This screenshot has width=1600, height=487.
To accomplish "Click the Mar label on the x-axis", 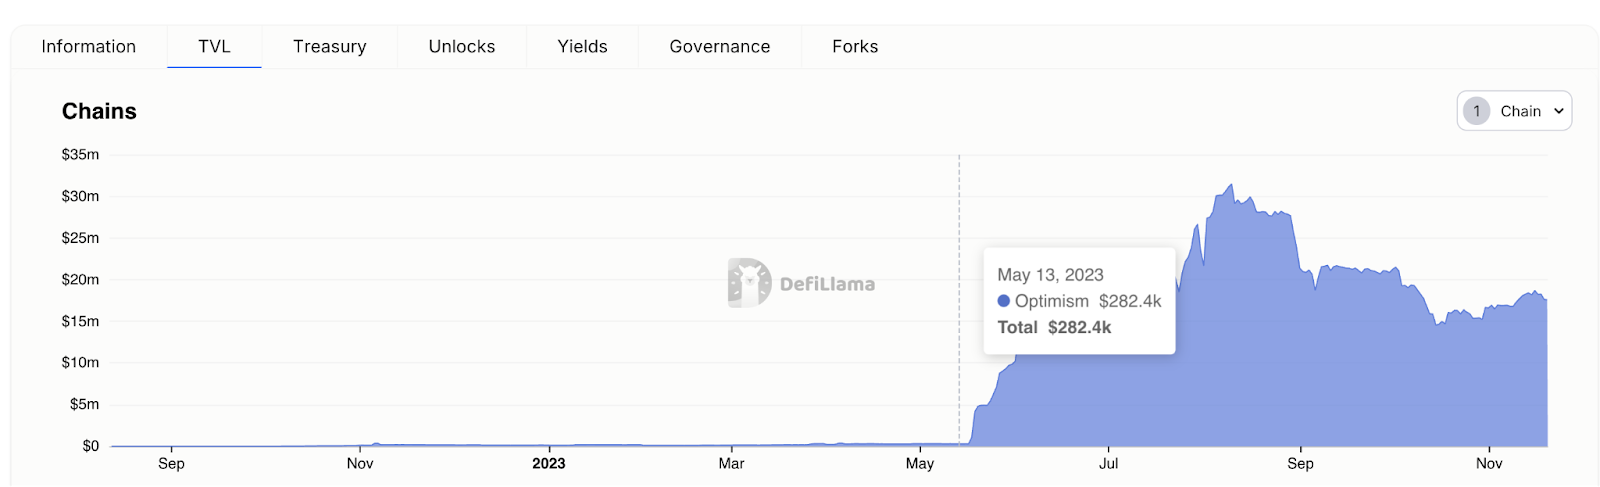I will (x=731, y=464).
